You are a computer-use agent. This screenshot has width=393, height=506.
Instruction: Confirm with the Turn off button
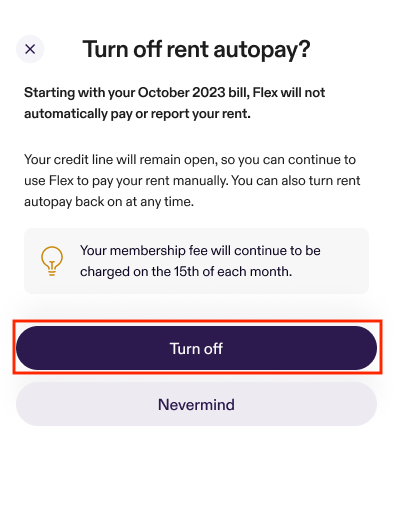click(x=196, y=348)
